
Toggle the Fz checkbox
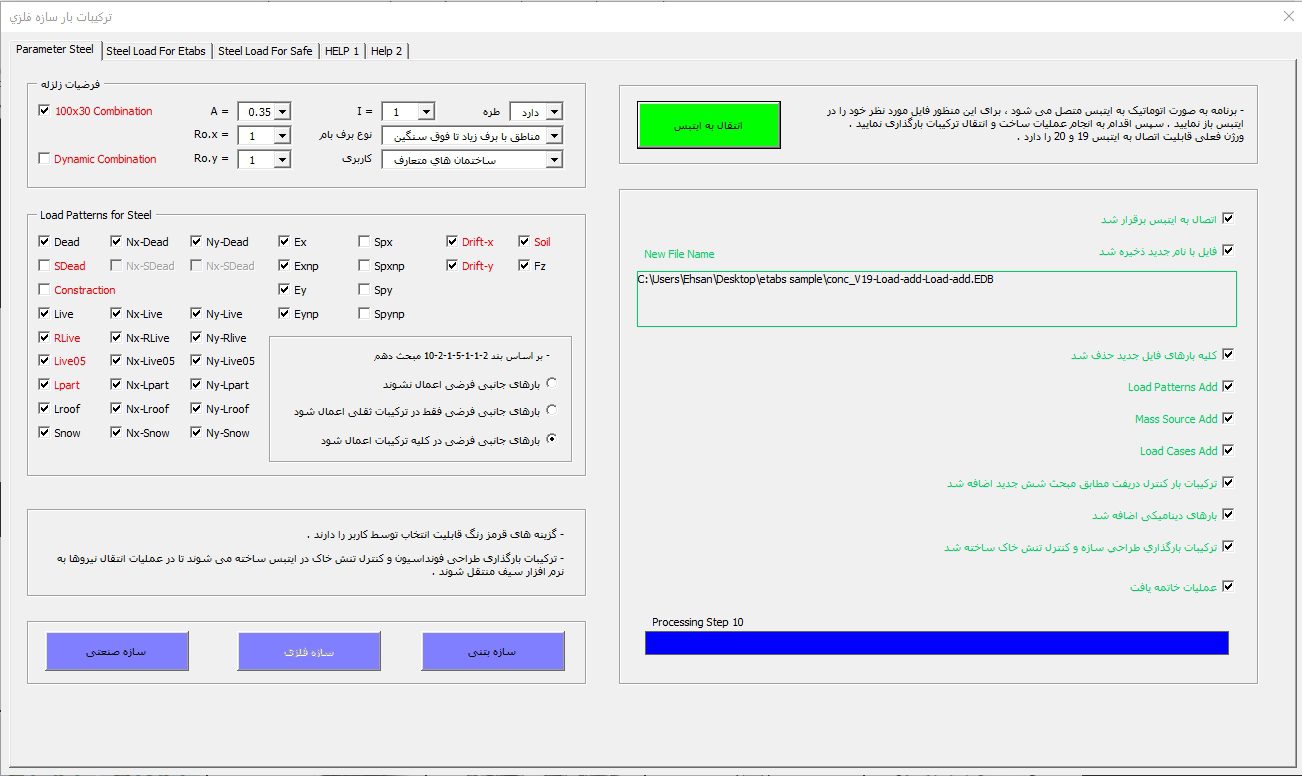tap(525, 266)
